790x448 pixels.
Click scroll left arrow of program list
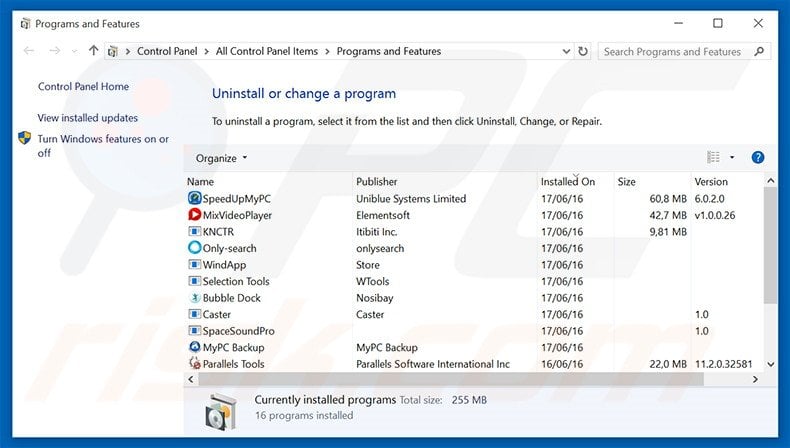191,379
